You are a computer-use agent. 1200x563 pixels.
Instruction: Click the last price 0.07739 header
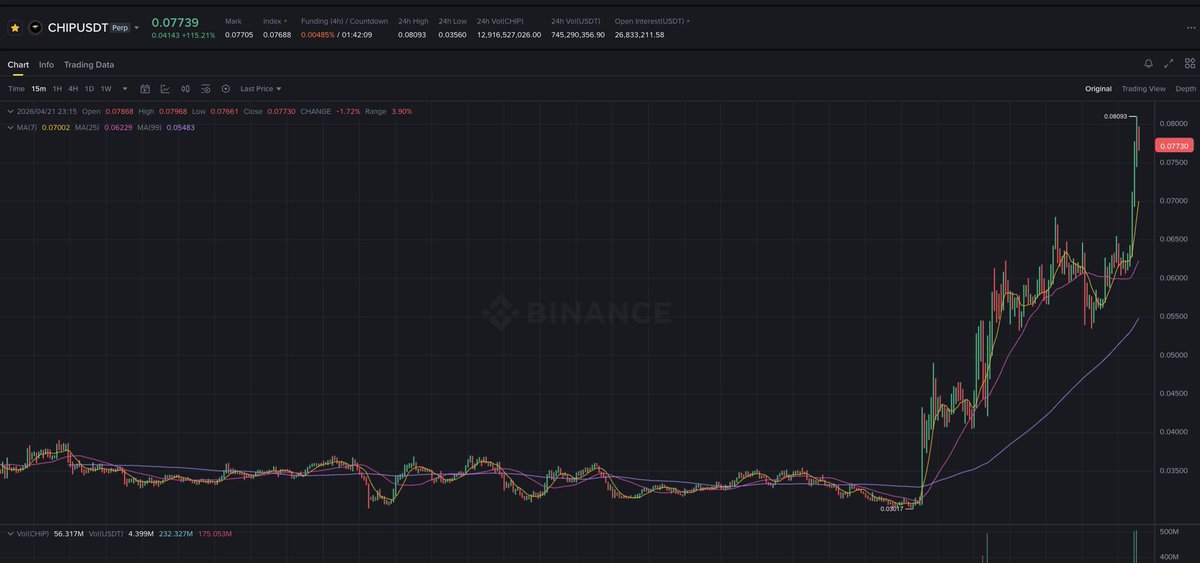coord(175,21)
